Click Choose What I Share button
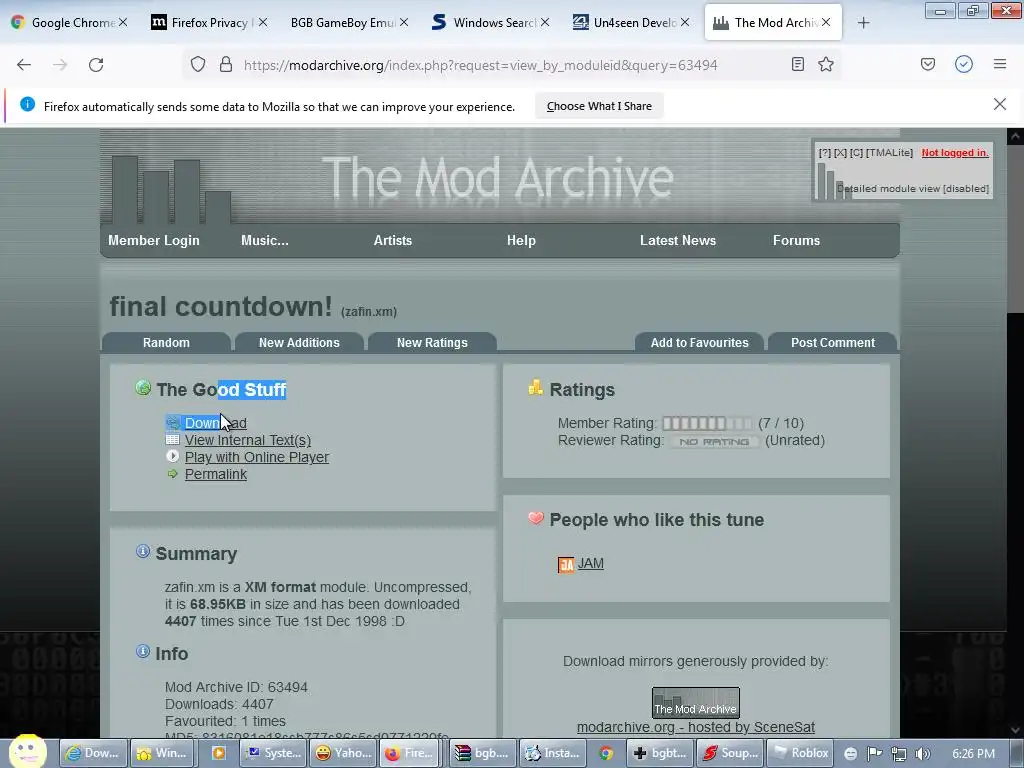1024x768 pixels. click(599, 106)
